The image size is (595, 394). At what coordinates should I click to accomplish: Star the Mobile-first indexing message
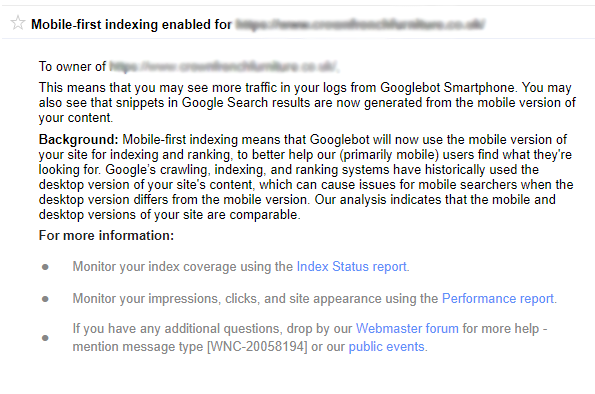17,23
